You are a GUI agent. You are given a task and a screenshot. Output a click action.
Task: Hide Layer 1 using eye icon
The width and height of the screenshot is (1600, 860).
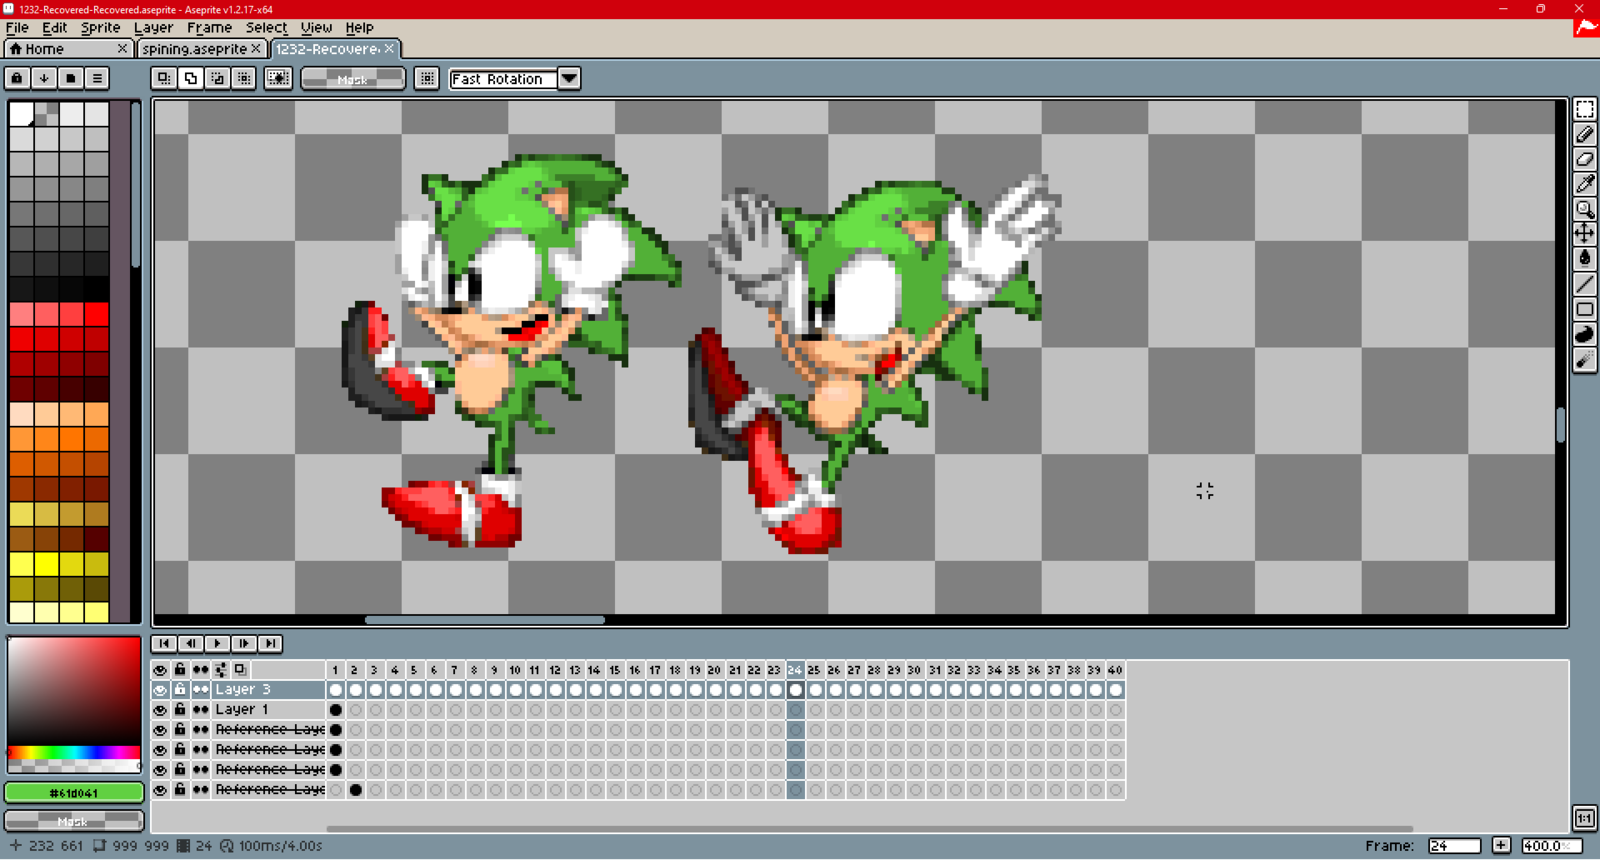[x=160, y=709]
